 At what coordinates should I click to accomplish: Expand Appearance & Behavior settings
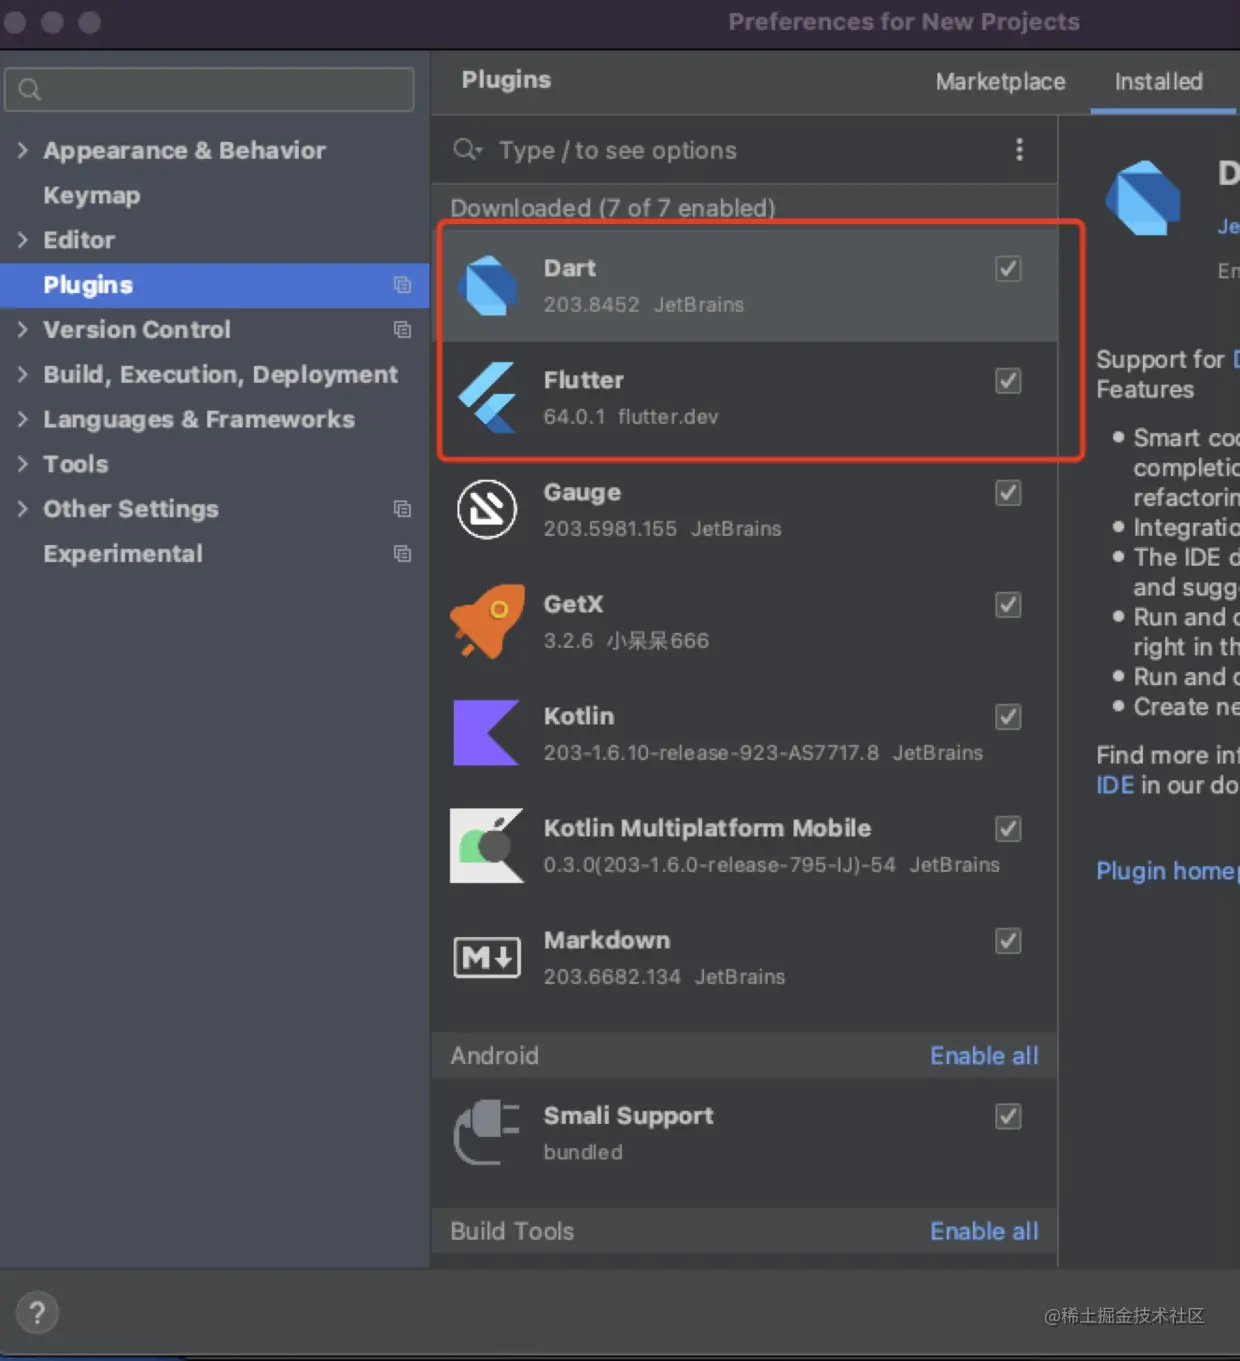pos(22,151)
